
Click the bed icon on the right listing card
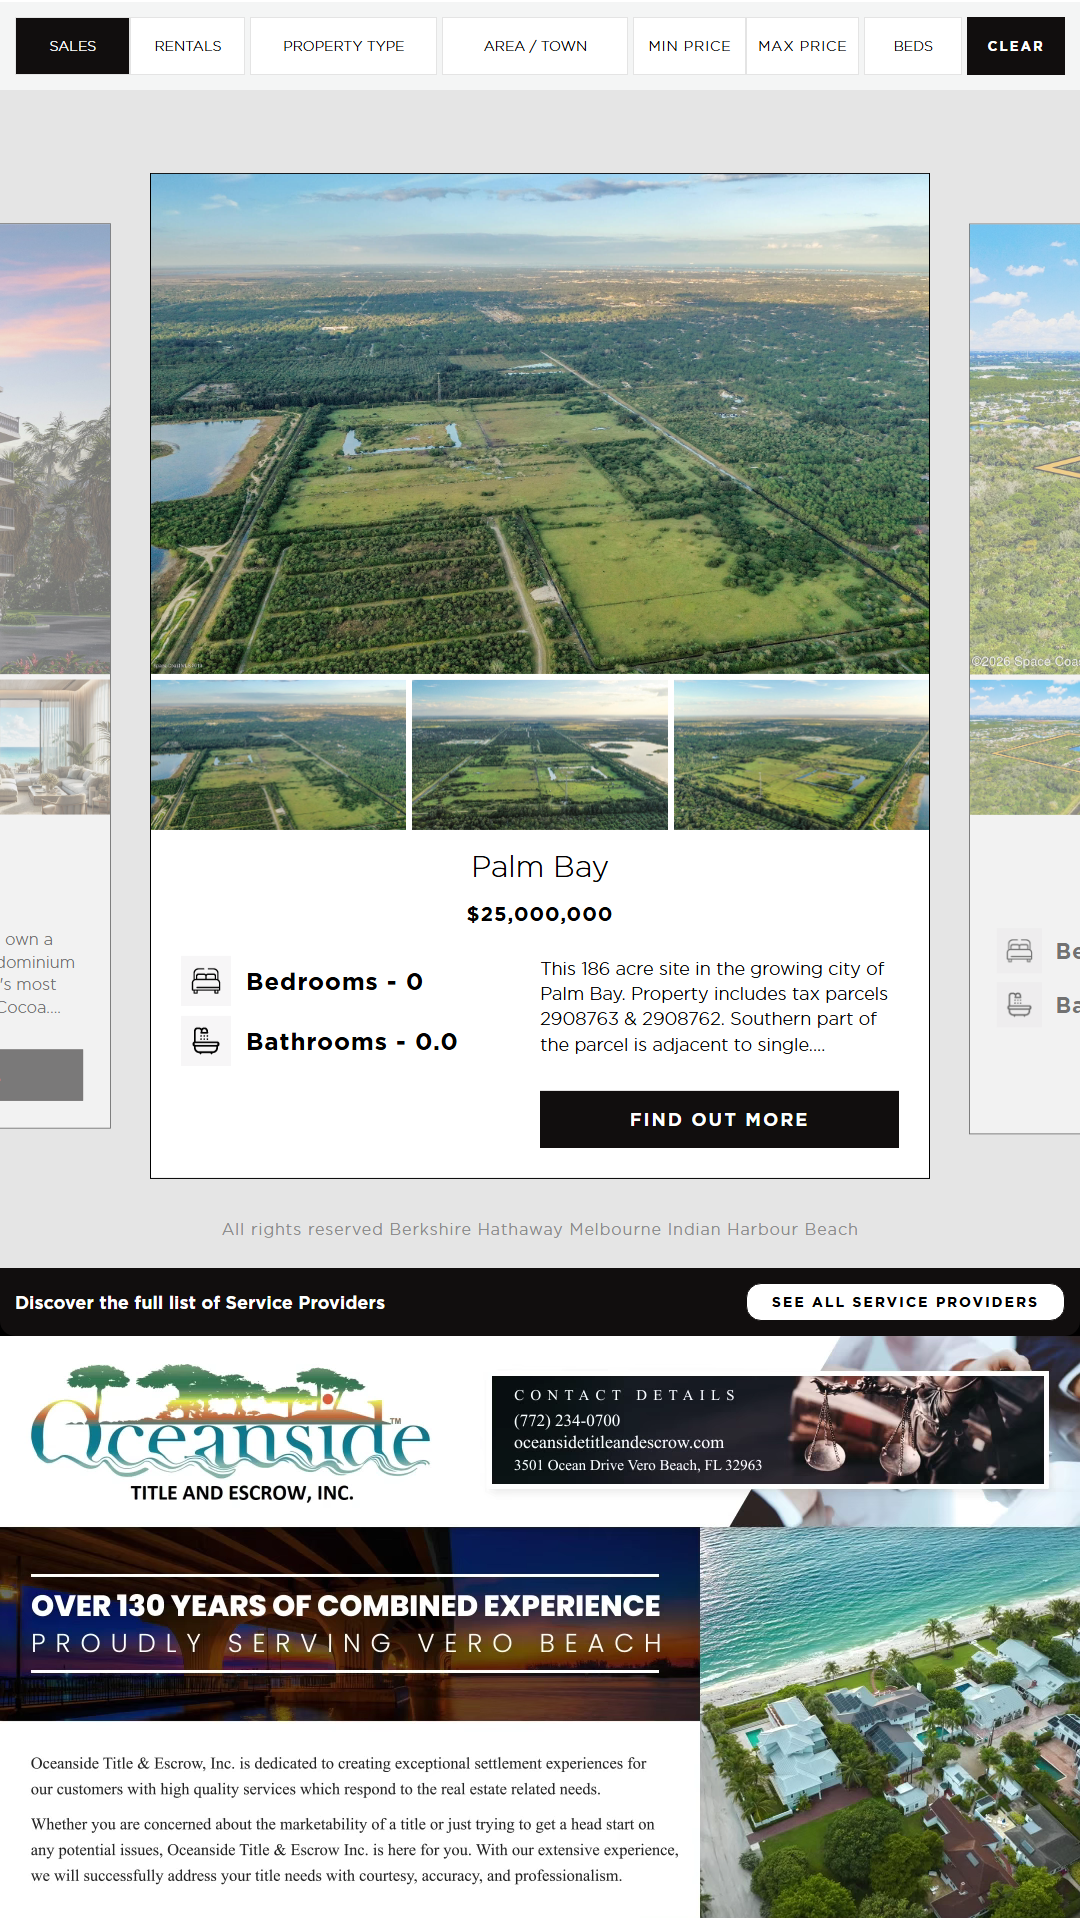[x=1019, y=951]
